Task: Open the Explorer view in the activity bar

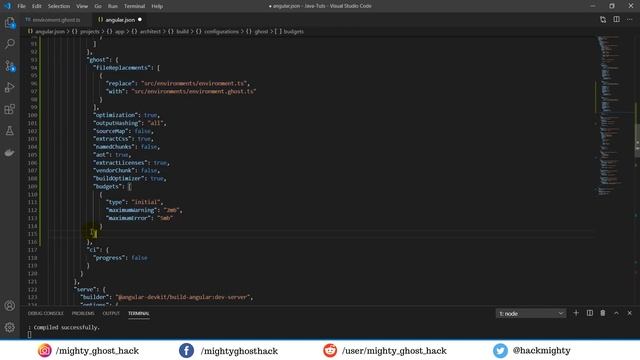Action: tap(10, 22)
